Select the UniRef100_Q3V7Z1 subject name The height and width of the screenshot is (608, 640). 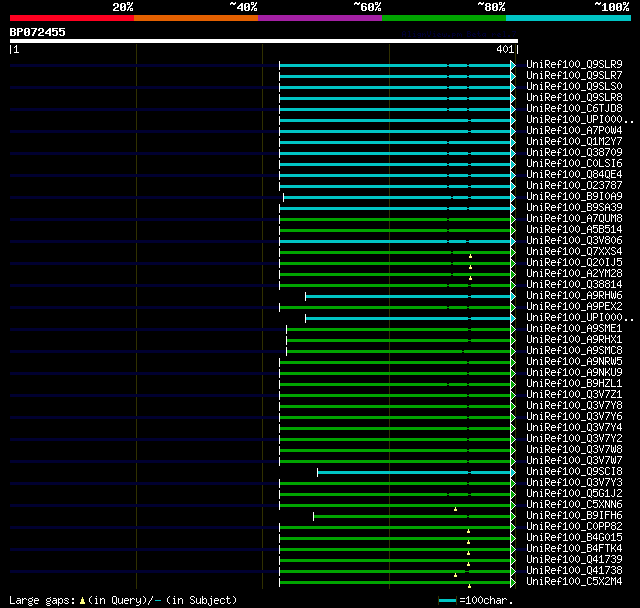point(574,395)
